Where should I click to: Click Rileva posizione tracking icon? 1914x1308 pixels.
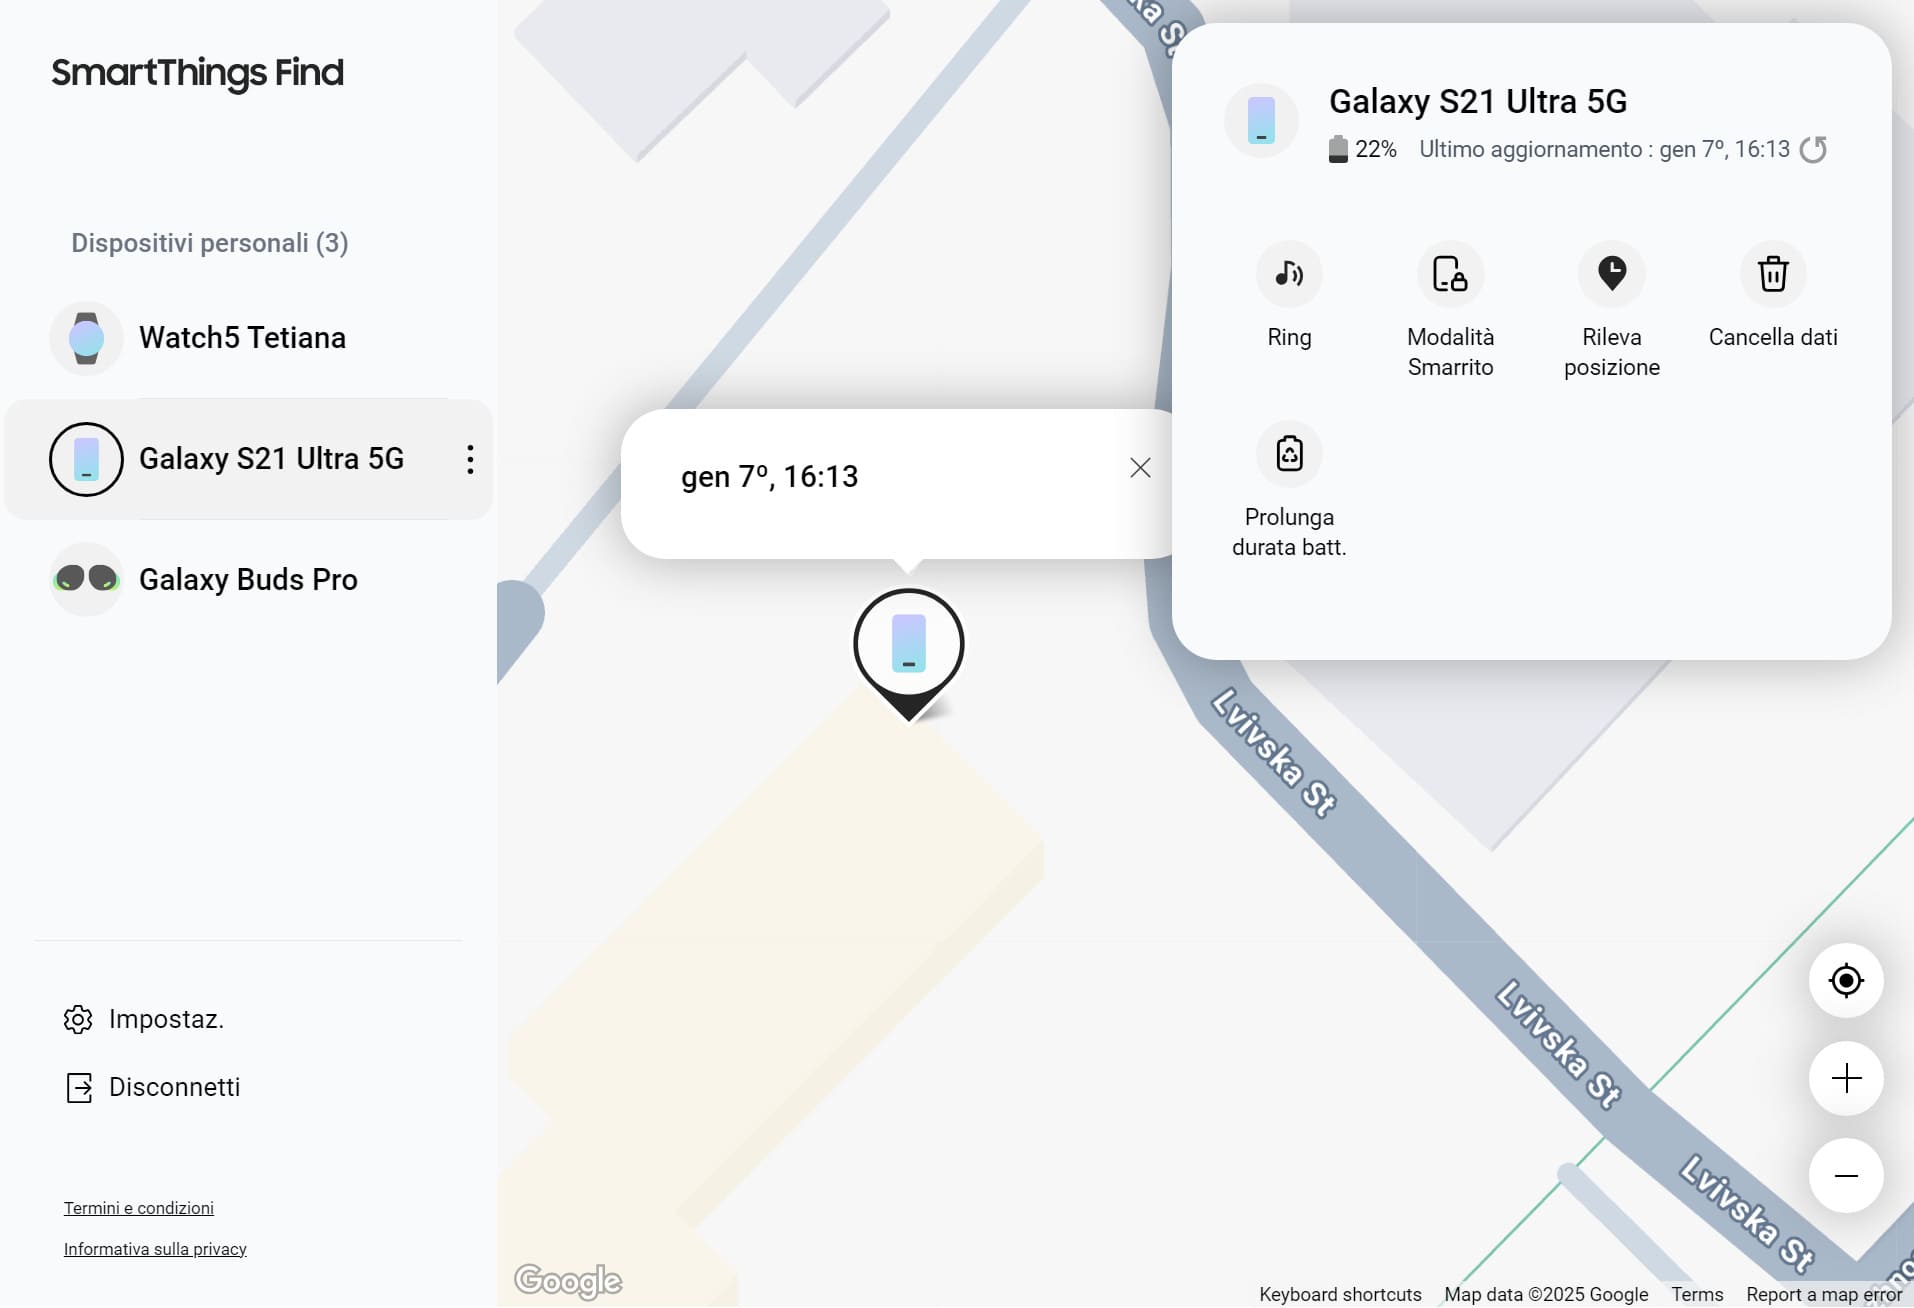tap(1611, 274)
